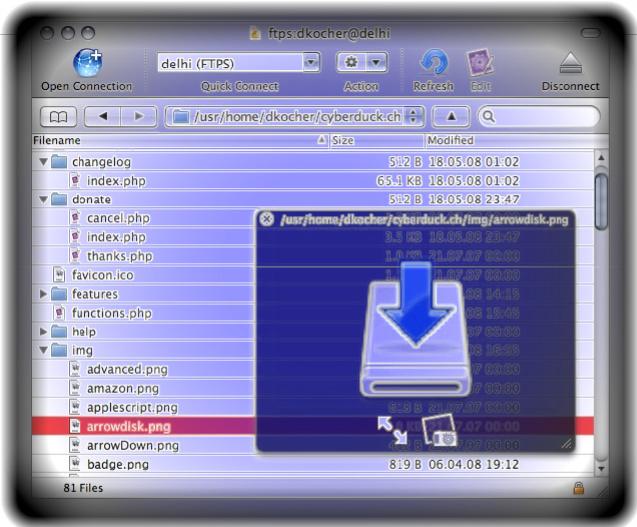This screenshot has width=637, height=527.
Task: Click 65.1 KB size of index.php
Action: click(x=399, y=181)
